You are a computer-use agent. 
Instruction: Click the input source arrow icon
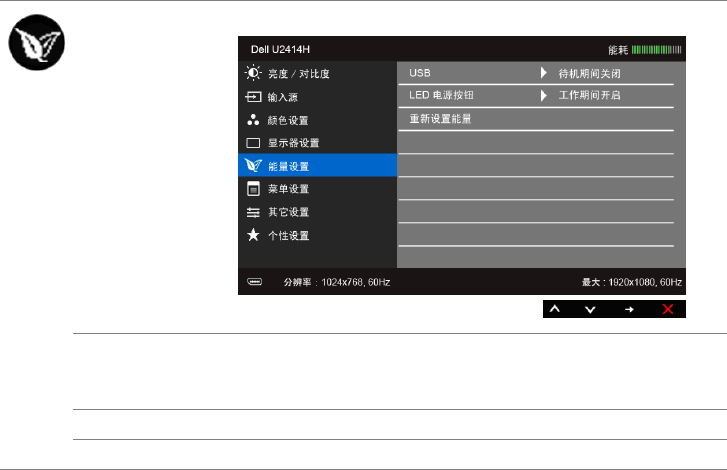coord(253,97)
